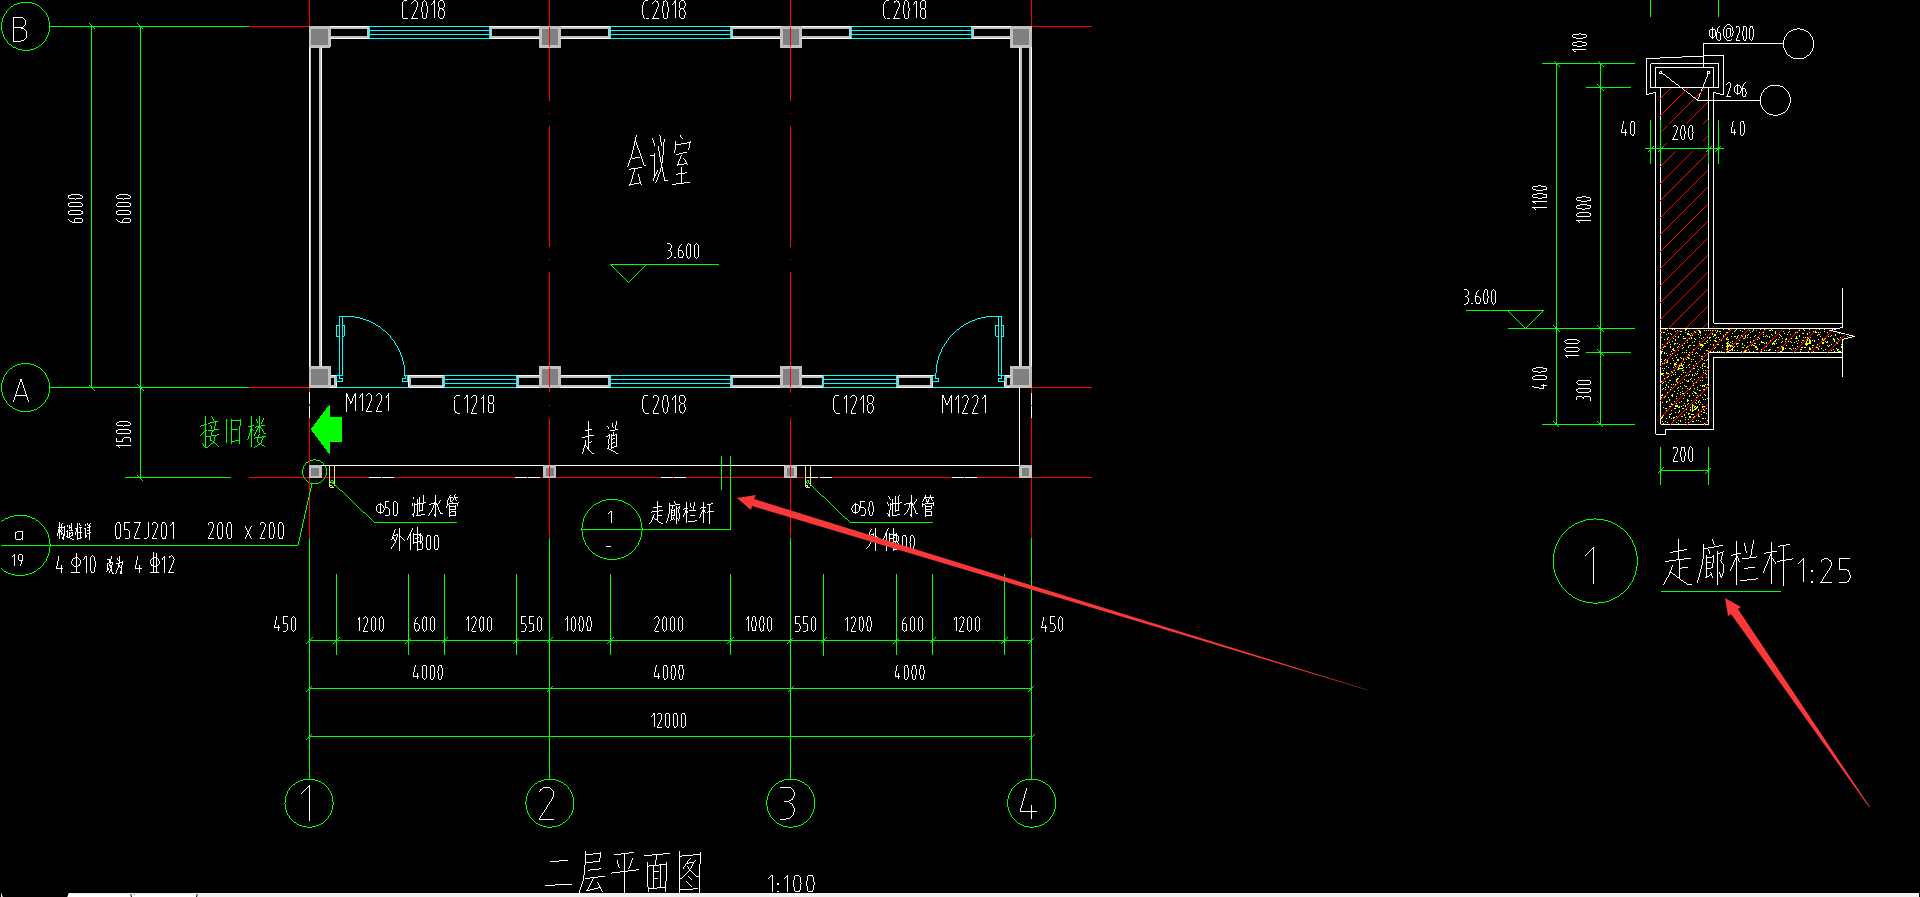
Task: Click the 4000 dimension between axes 2 and 3
Action: pyautogui.click(x=669, y=673)
